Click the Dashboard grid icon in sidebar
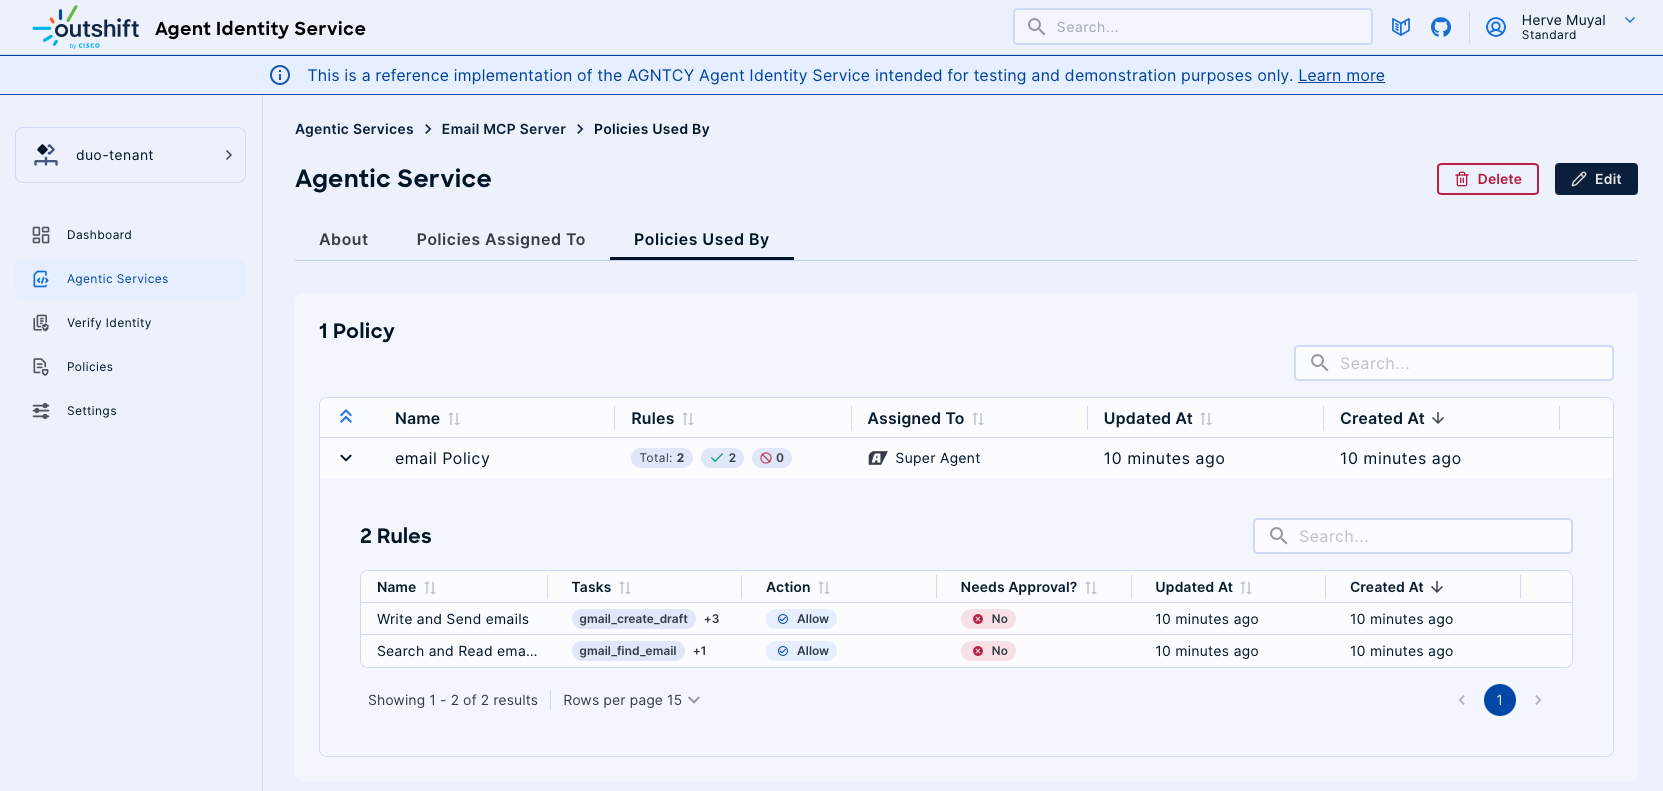 click(41, 235)
